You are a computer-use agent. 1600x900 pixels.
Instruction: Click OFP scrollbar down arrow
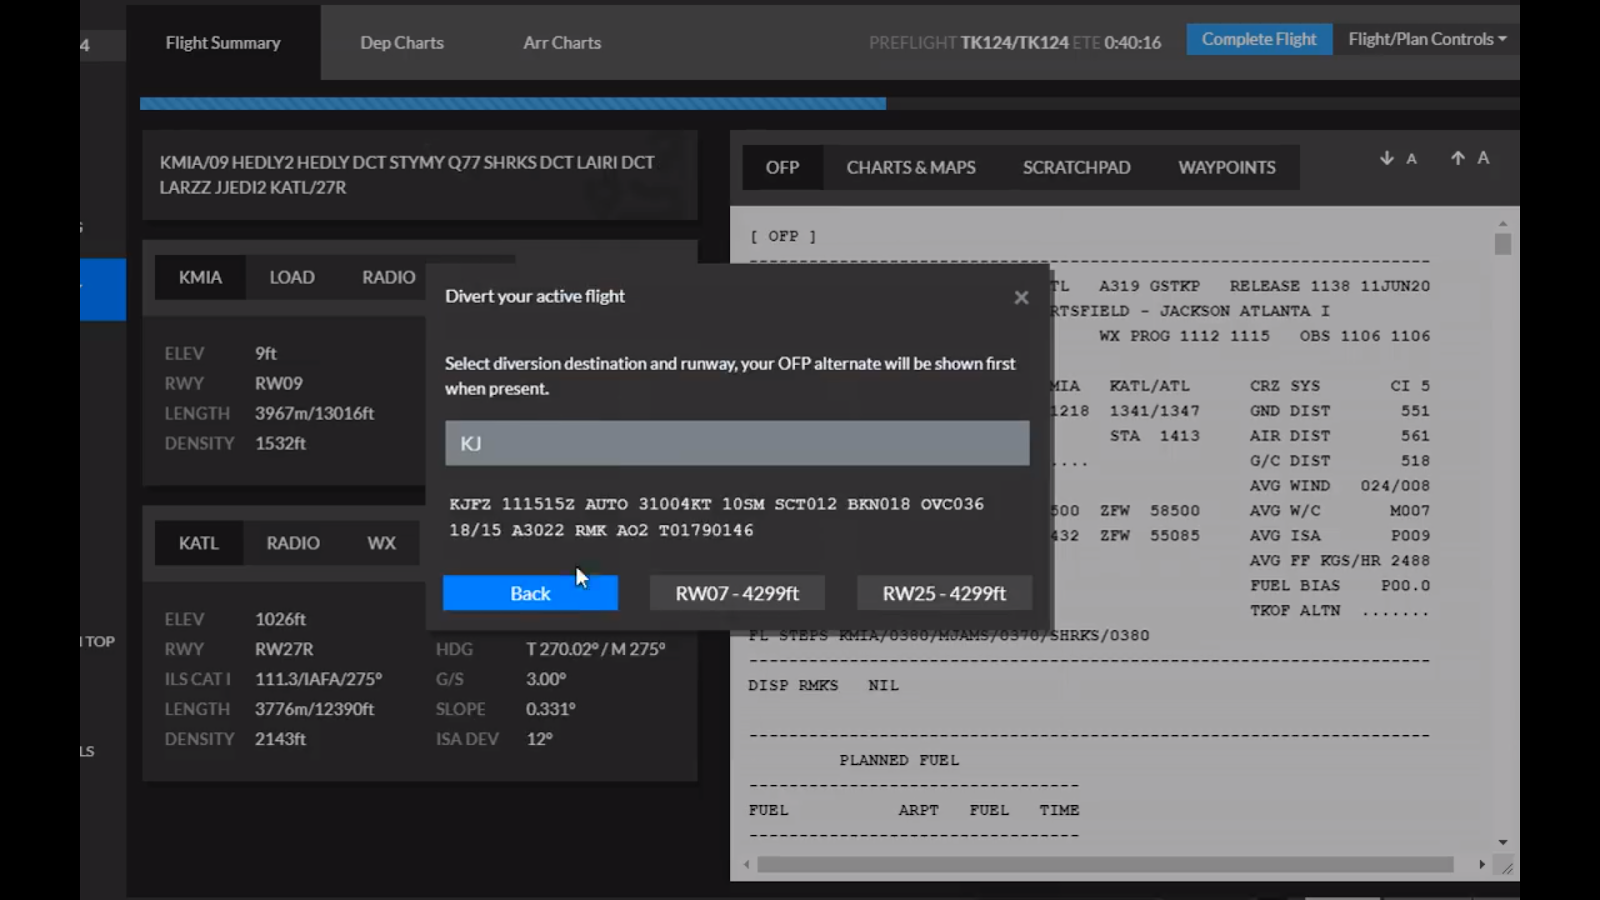click(x=1502, y=843)
